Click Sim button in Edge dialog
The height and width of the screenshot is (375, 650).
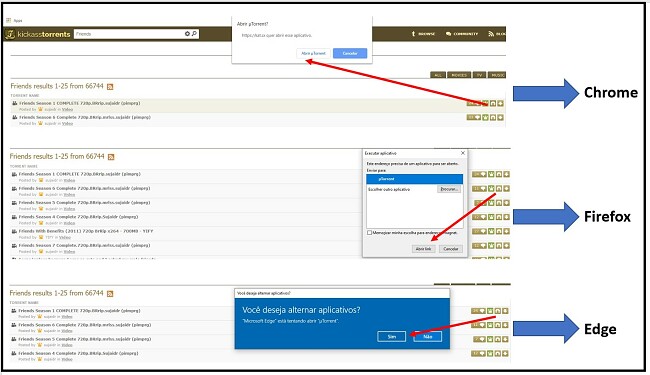pyautogui.click(x=391, y=336)
